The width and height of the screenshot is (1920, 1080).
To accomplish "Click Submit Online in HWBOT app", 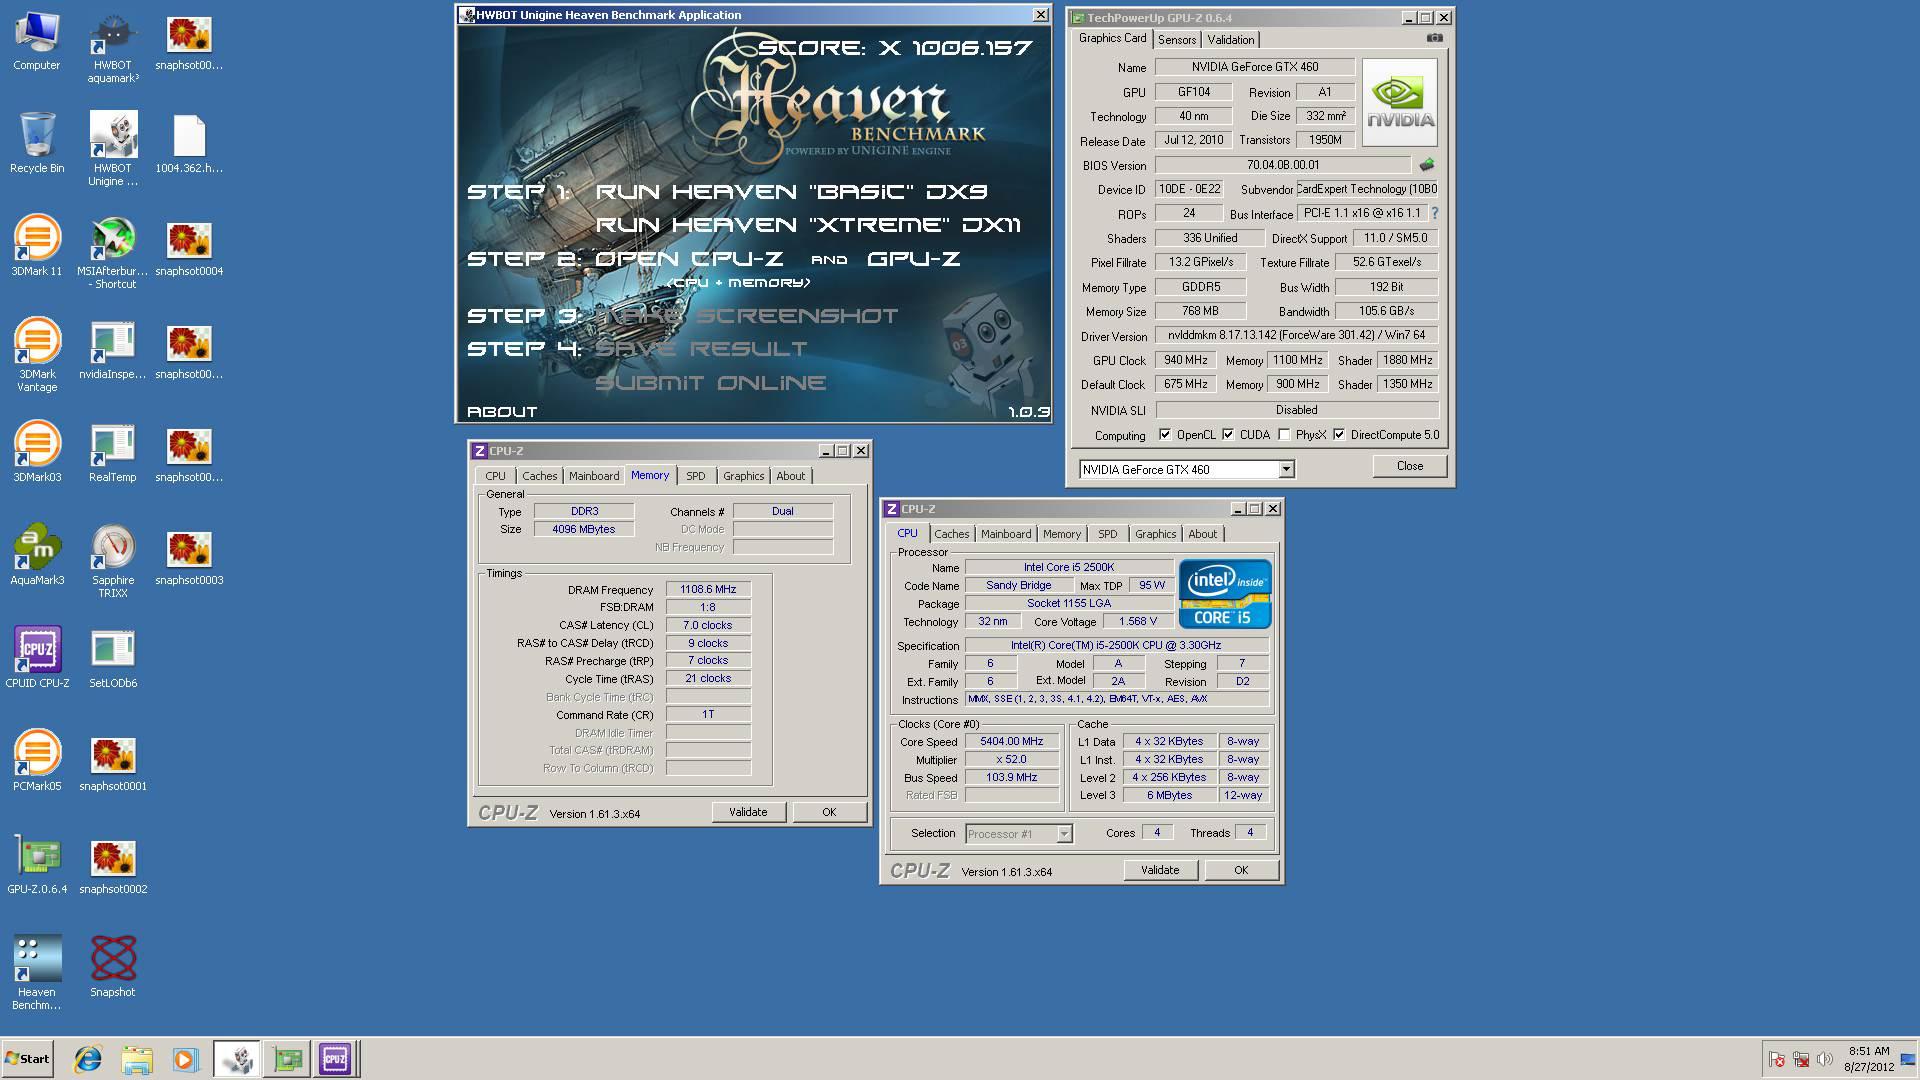I will (x=710, y=382).
